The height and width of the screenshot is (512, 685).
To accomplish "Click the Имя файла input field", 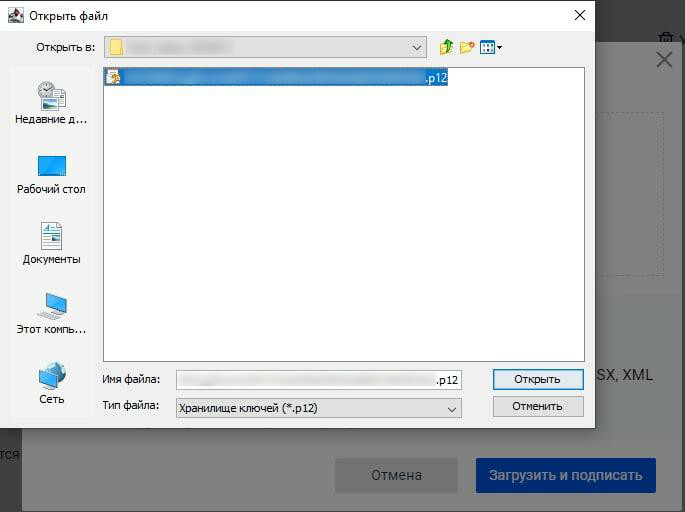I will coord(318,380).
